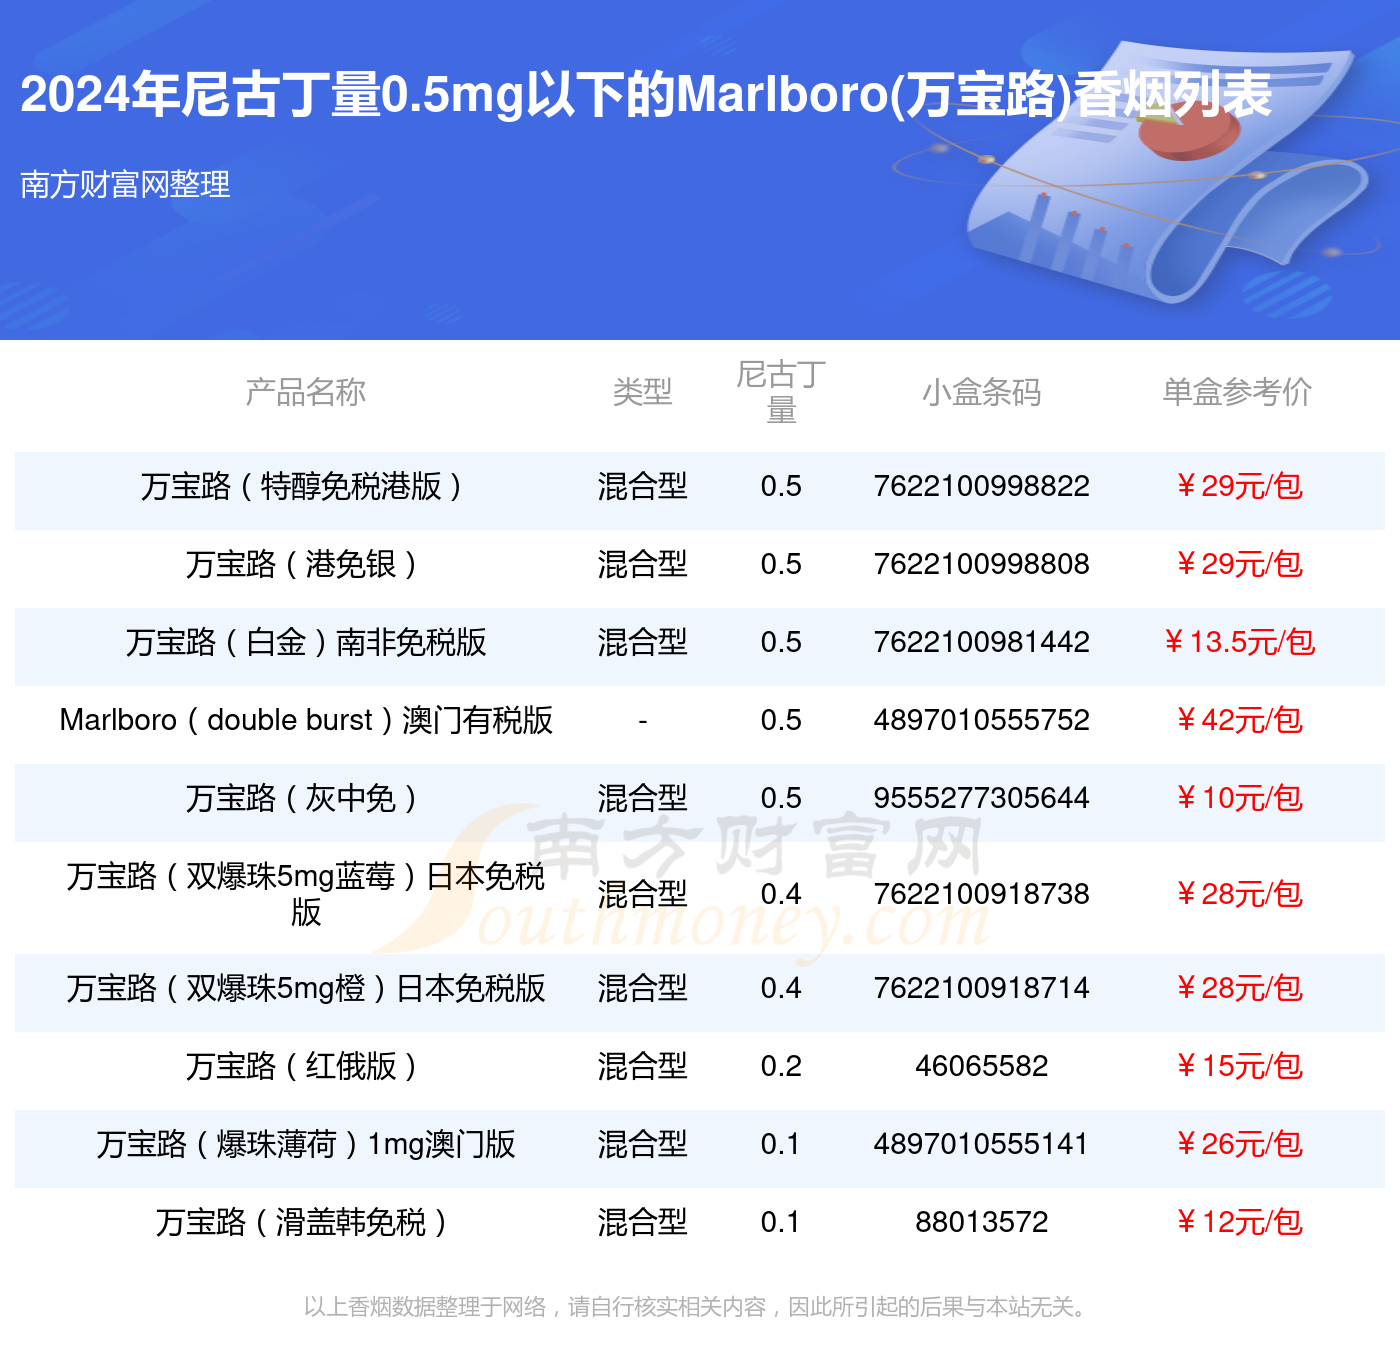Click price ￥15元/包

[1238, 1067]
